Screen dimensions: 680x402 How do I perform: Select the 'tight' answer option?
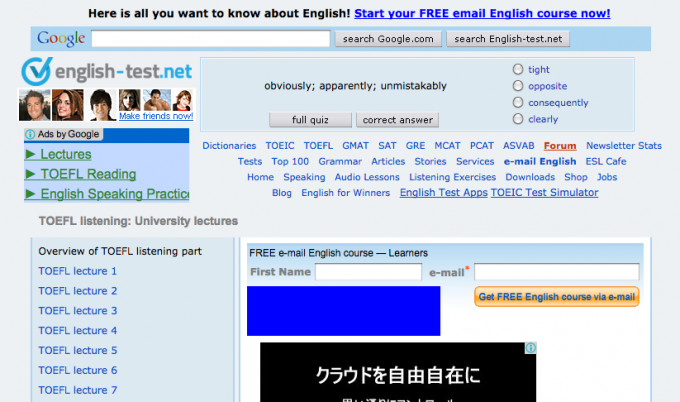click(x=518, y=69)
